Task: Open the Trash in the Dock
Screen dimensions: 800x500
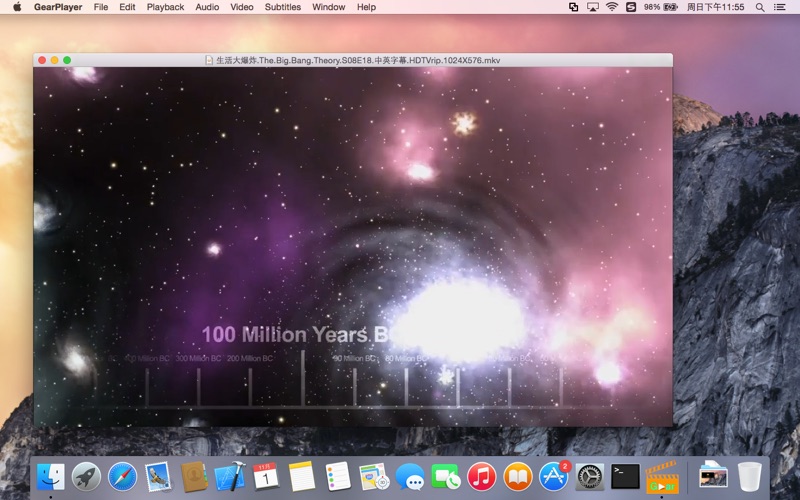Action: click(x=749, y=477)
